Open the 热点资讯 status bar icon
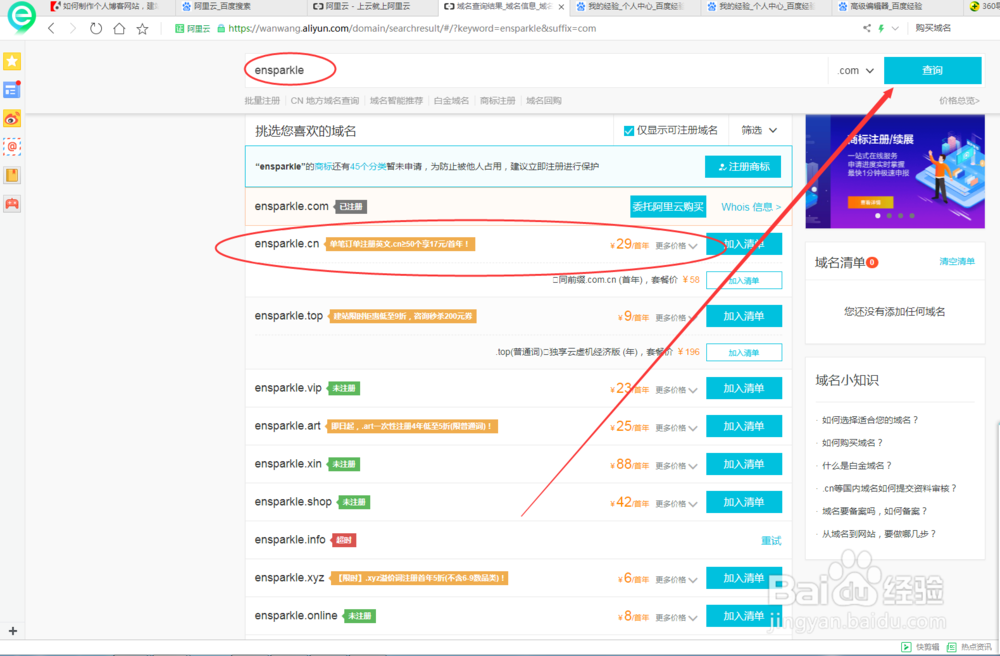 pos(969,647)
